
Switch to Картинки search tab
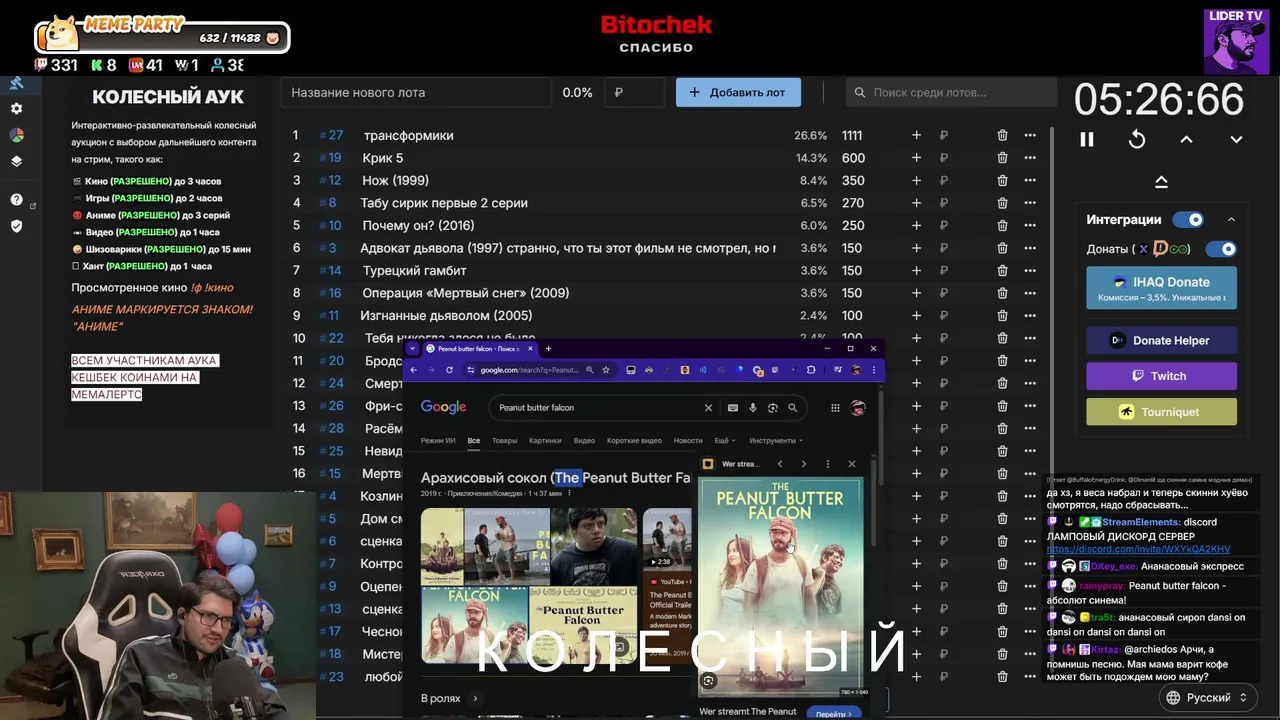tap(545, 440)
